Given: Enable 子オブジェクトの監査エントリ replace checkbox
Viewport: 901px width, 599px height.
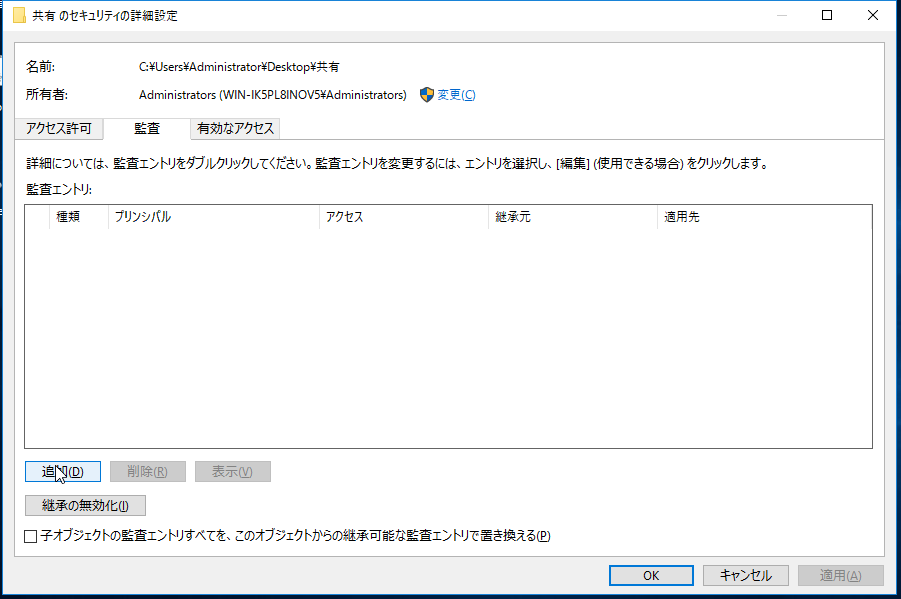Looking at the screenshot, I should pos(31,536).
